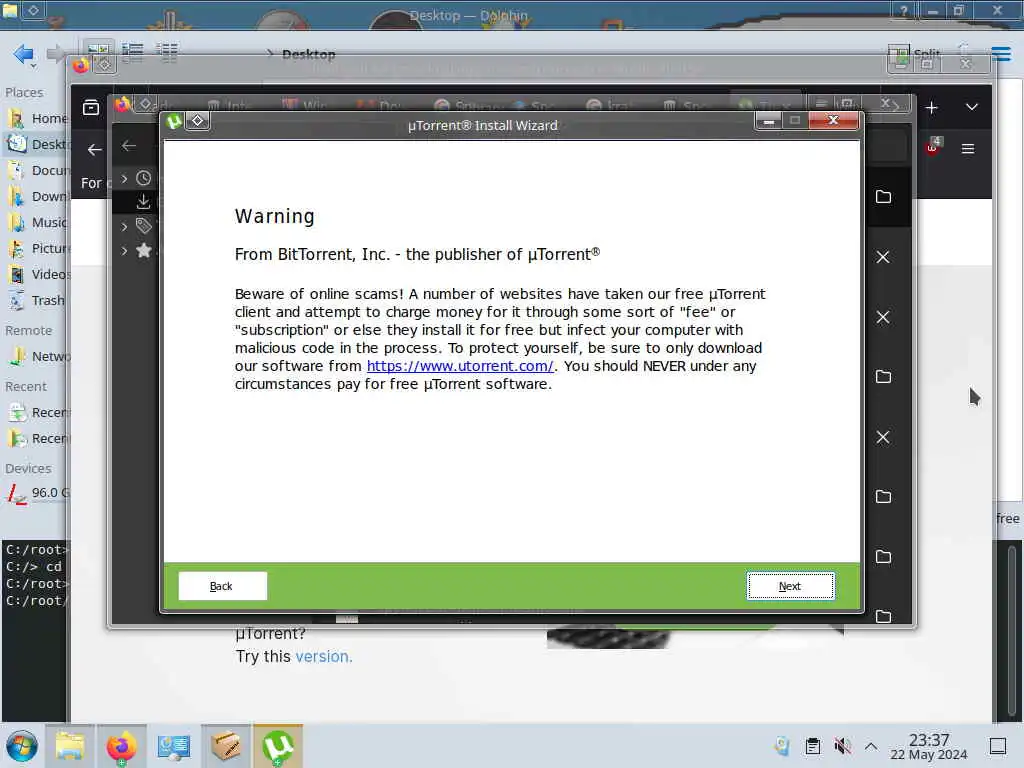Click the show desktop button on taskbar

[x=998, y=746]
